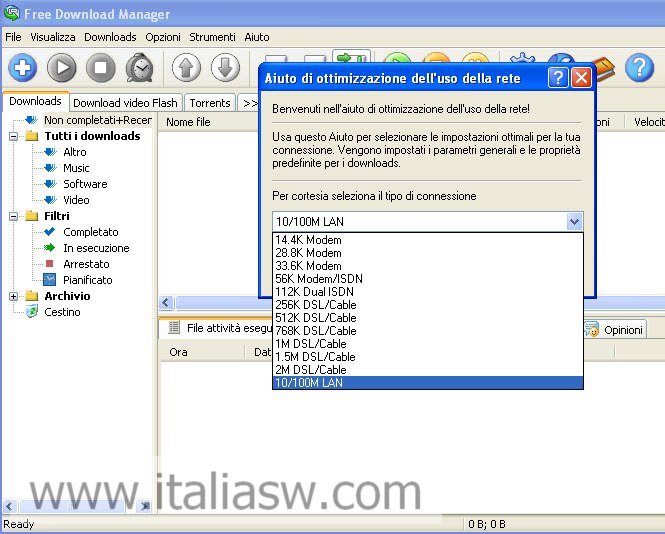Click the red Arrestato square icon
This screenshot has height=534, width=665.
50,264
